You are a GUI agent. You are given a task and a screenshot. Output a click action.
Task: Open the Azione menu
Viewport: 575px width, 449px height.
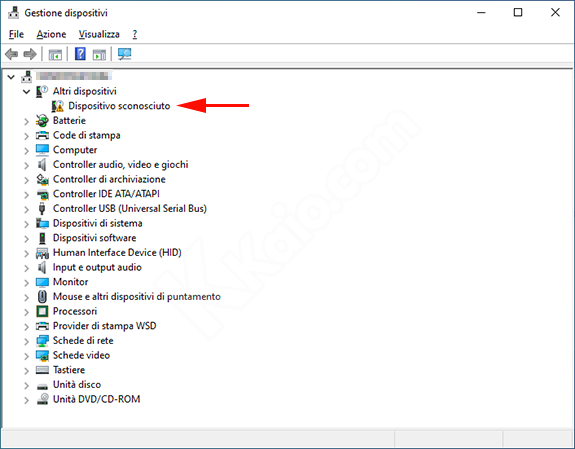click(51, 34)
